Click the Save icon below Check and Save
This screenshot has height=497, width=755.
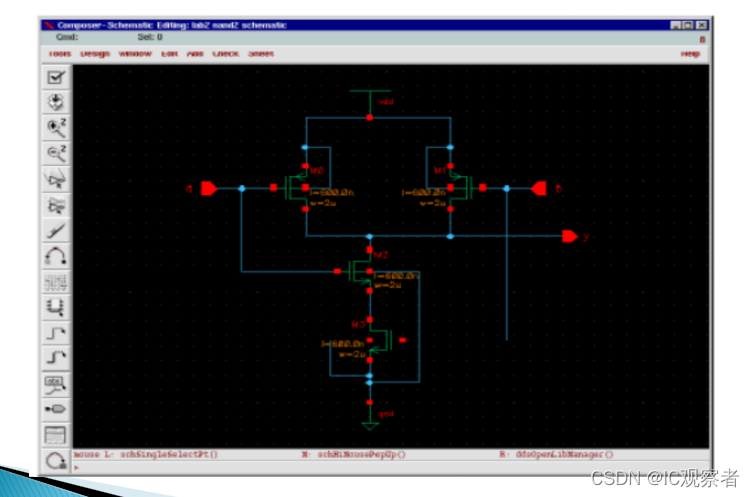tap(56, 102)
